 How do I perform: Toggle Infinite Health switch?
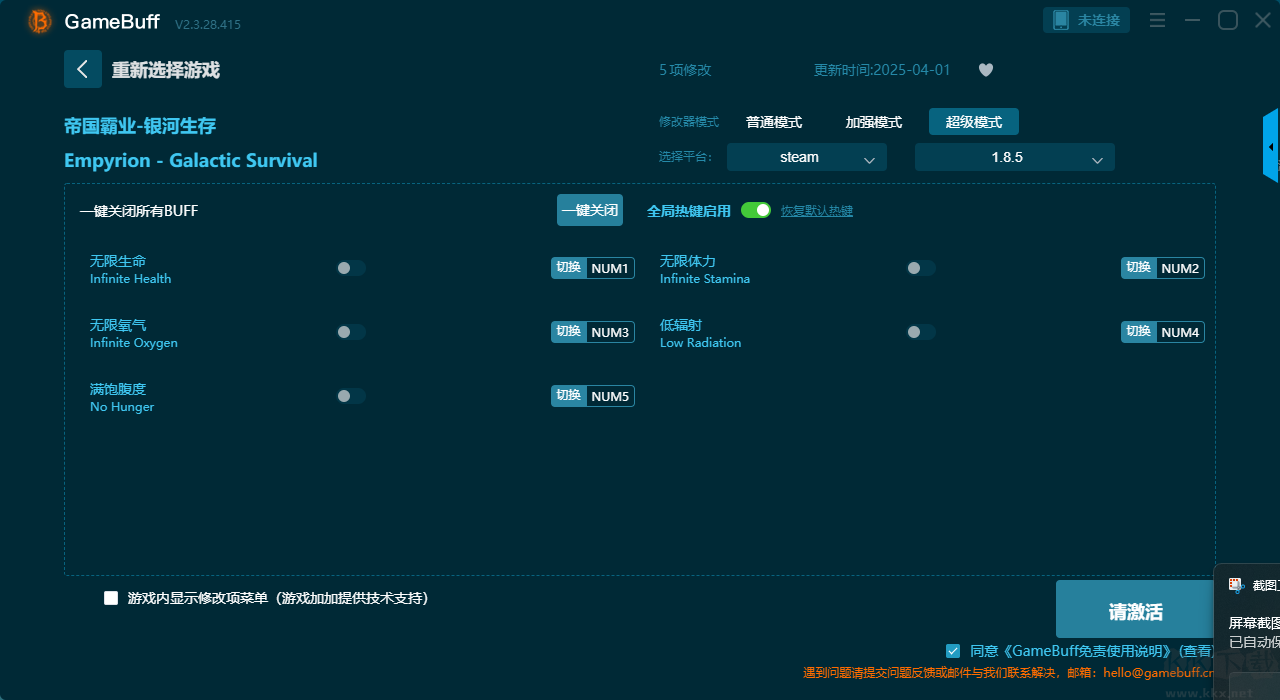351,268
